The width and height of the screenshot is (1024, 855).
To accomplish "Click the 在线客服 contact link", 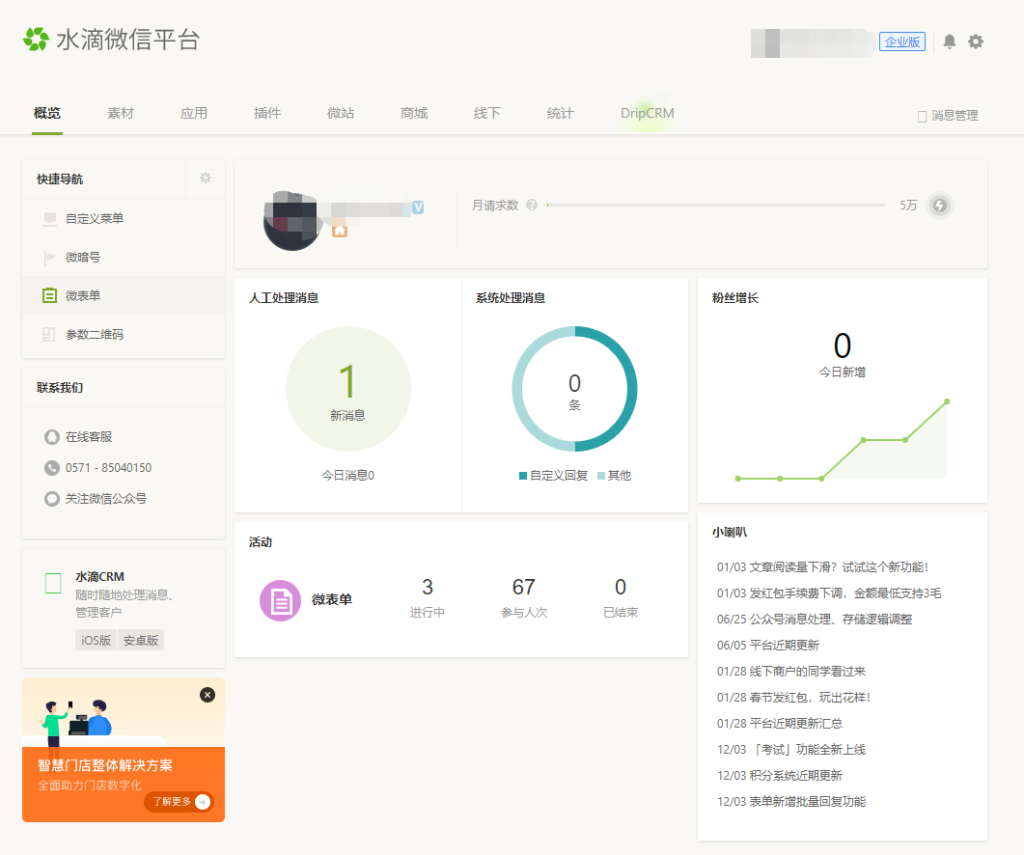I will [x=88, y=437].
